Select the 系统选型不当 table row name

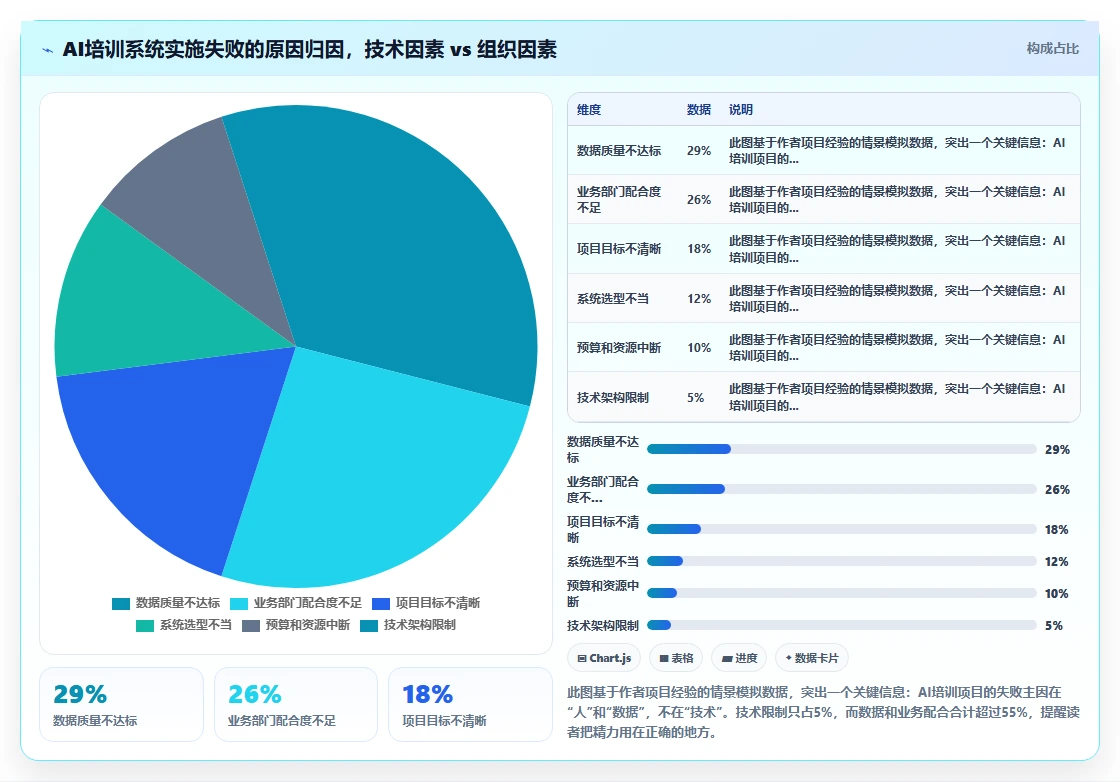(613, 298)
